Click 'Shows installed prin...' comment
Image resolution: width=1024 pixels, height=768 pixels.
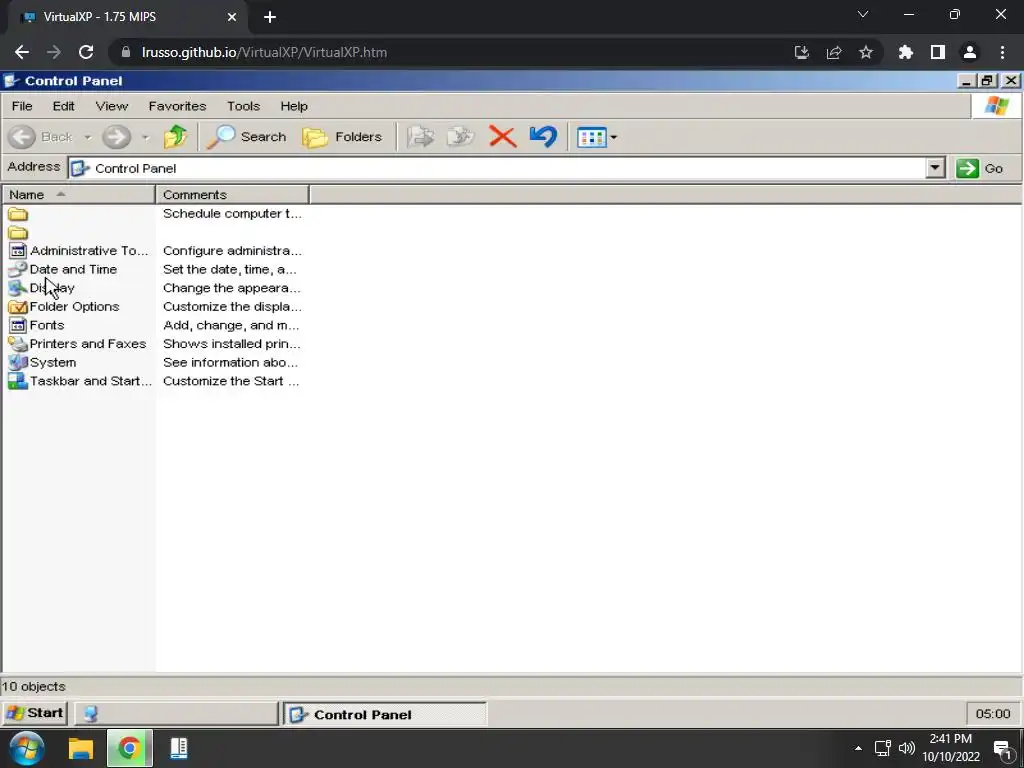click(x=231, y=344)
